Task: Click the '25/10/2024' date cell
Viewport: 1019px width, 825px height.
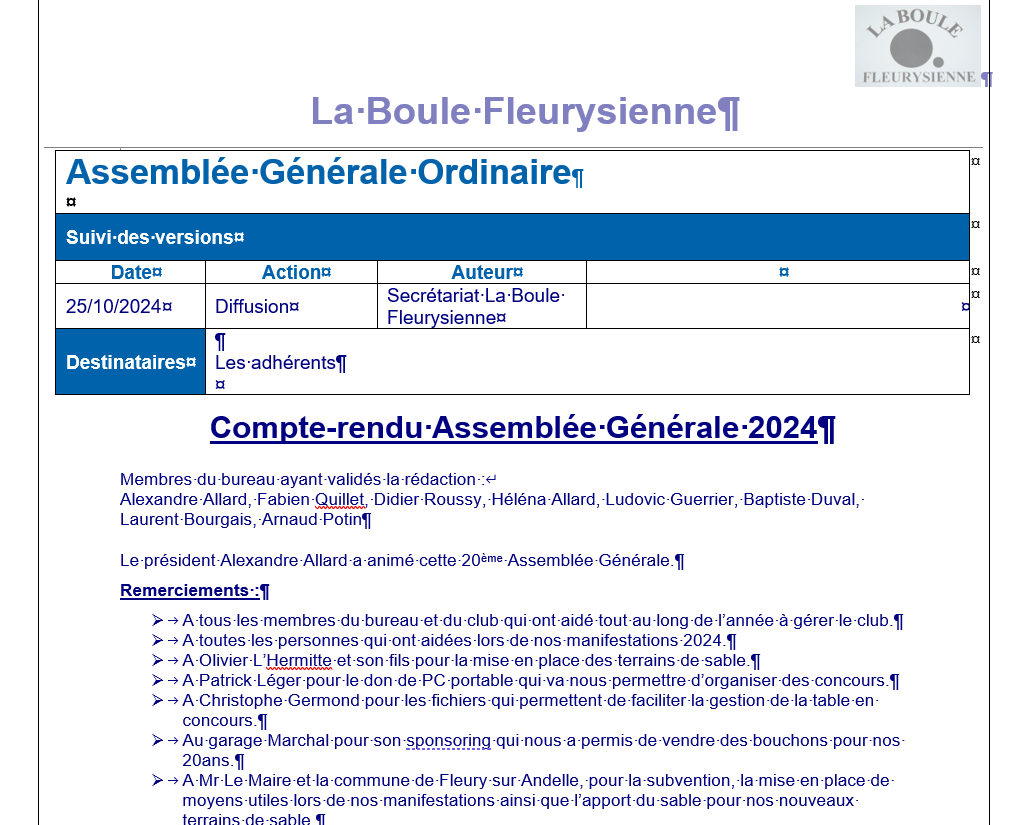Action: (x=114, y=307)
